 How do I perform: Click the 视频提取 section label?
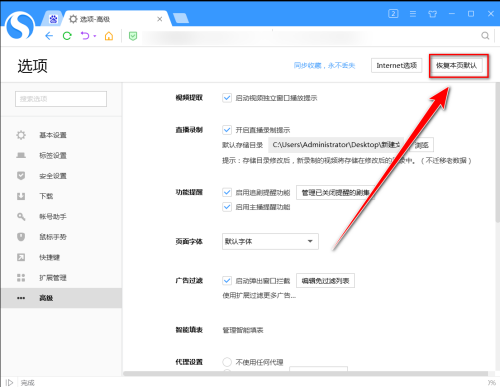(x=189, y=98)
